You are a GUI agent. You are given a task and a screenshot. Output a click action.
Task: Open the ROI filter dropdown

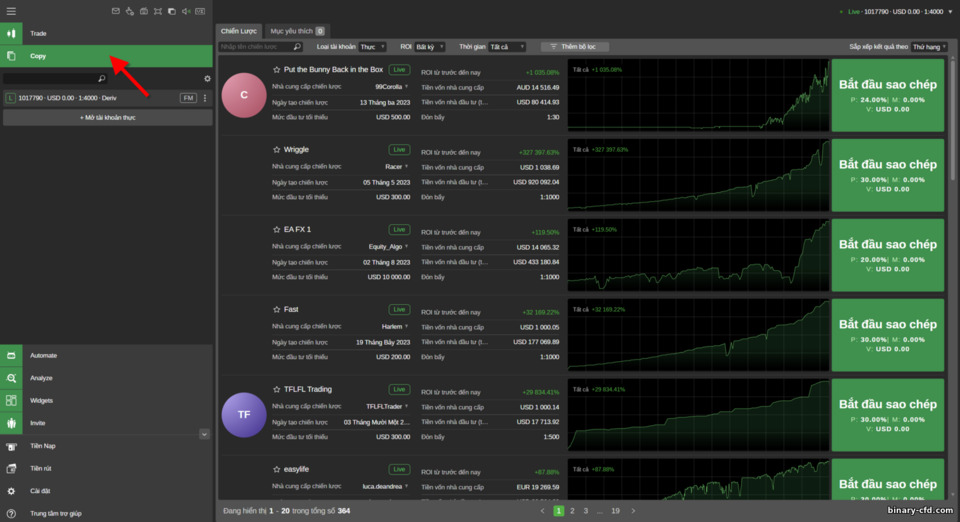coord(430,47)
